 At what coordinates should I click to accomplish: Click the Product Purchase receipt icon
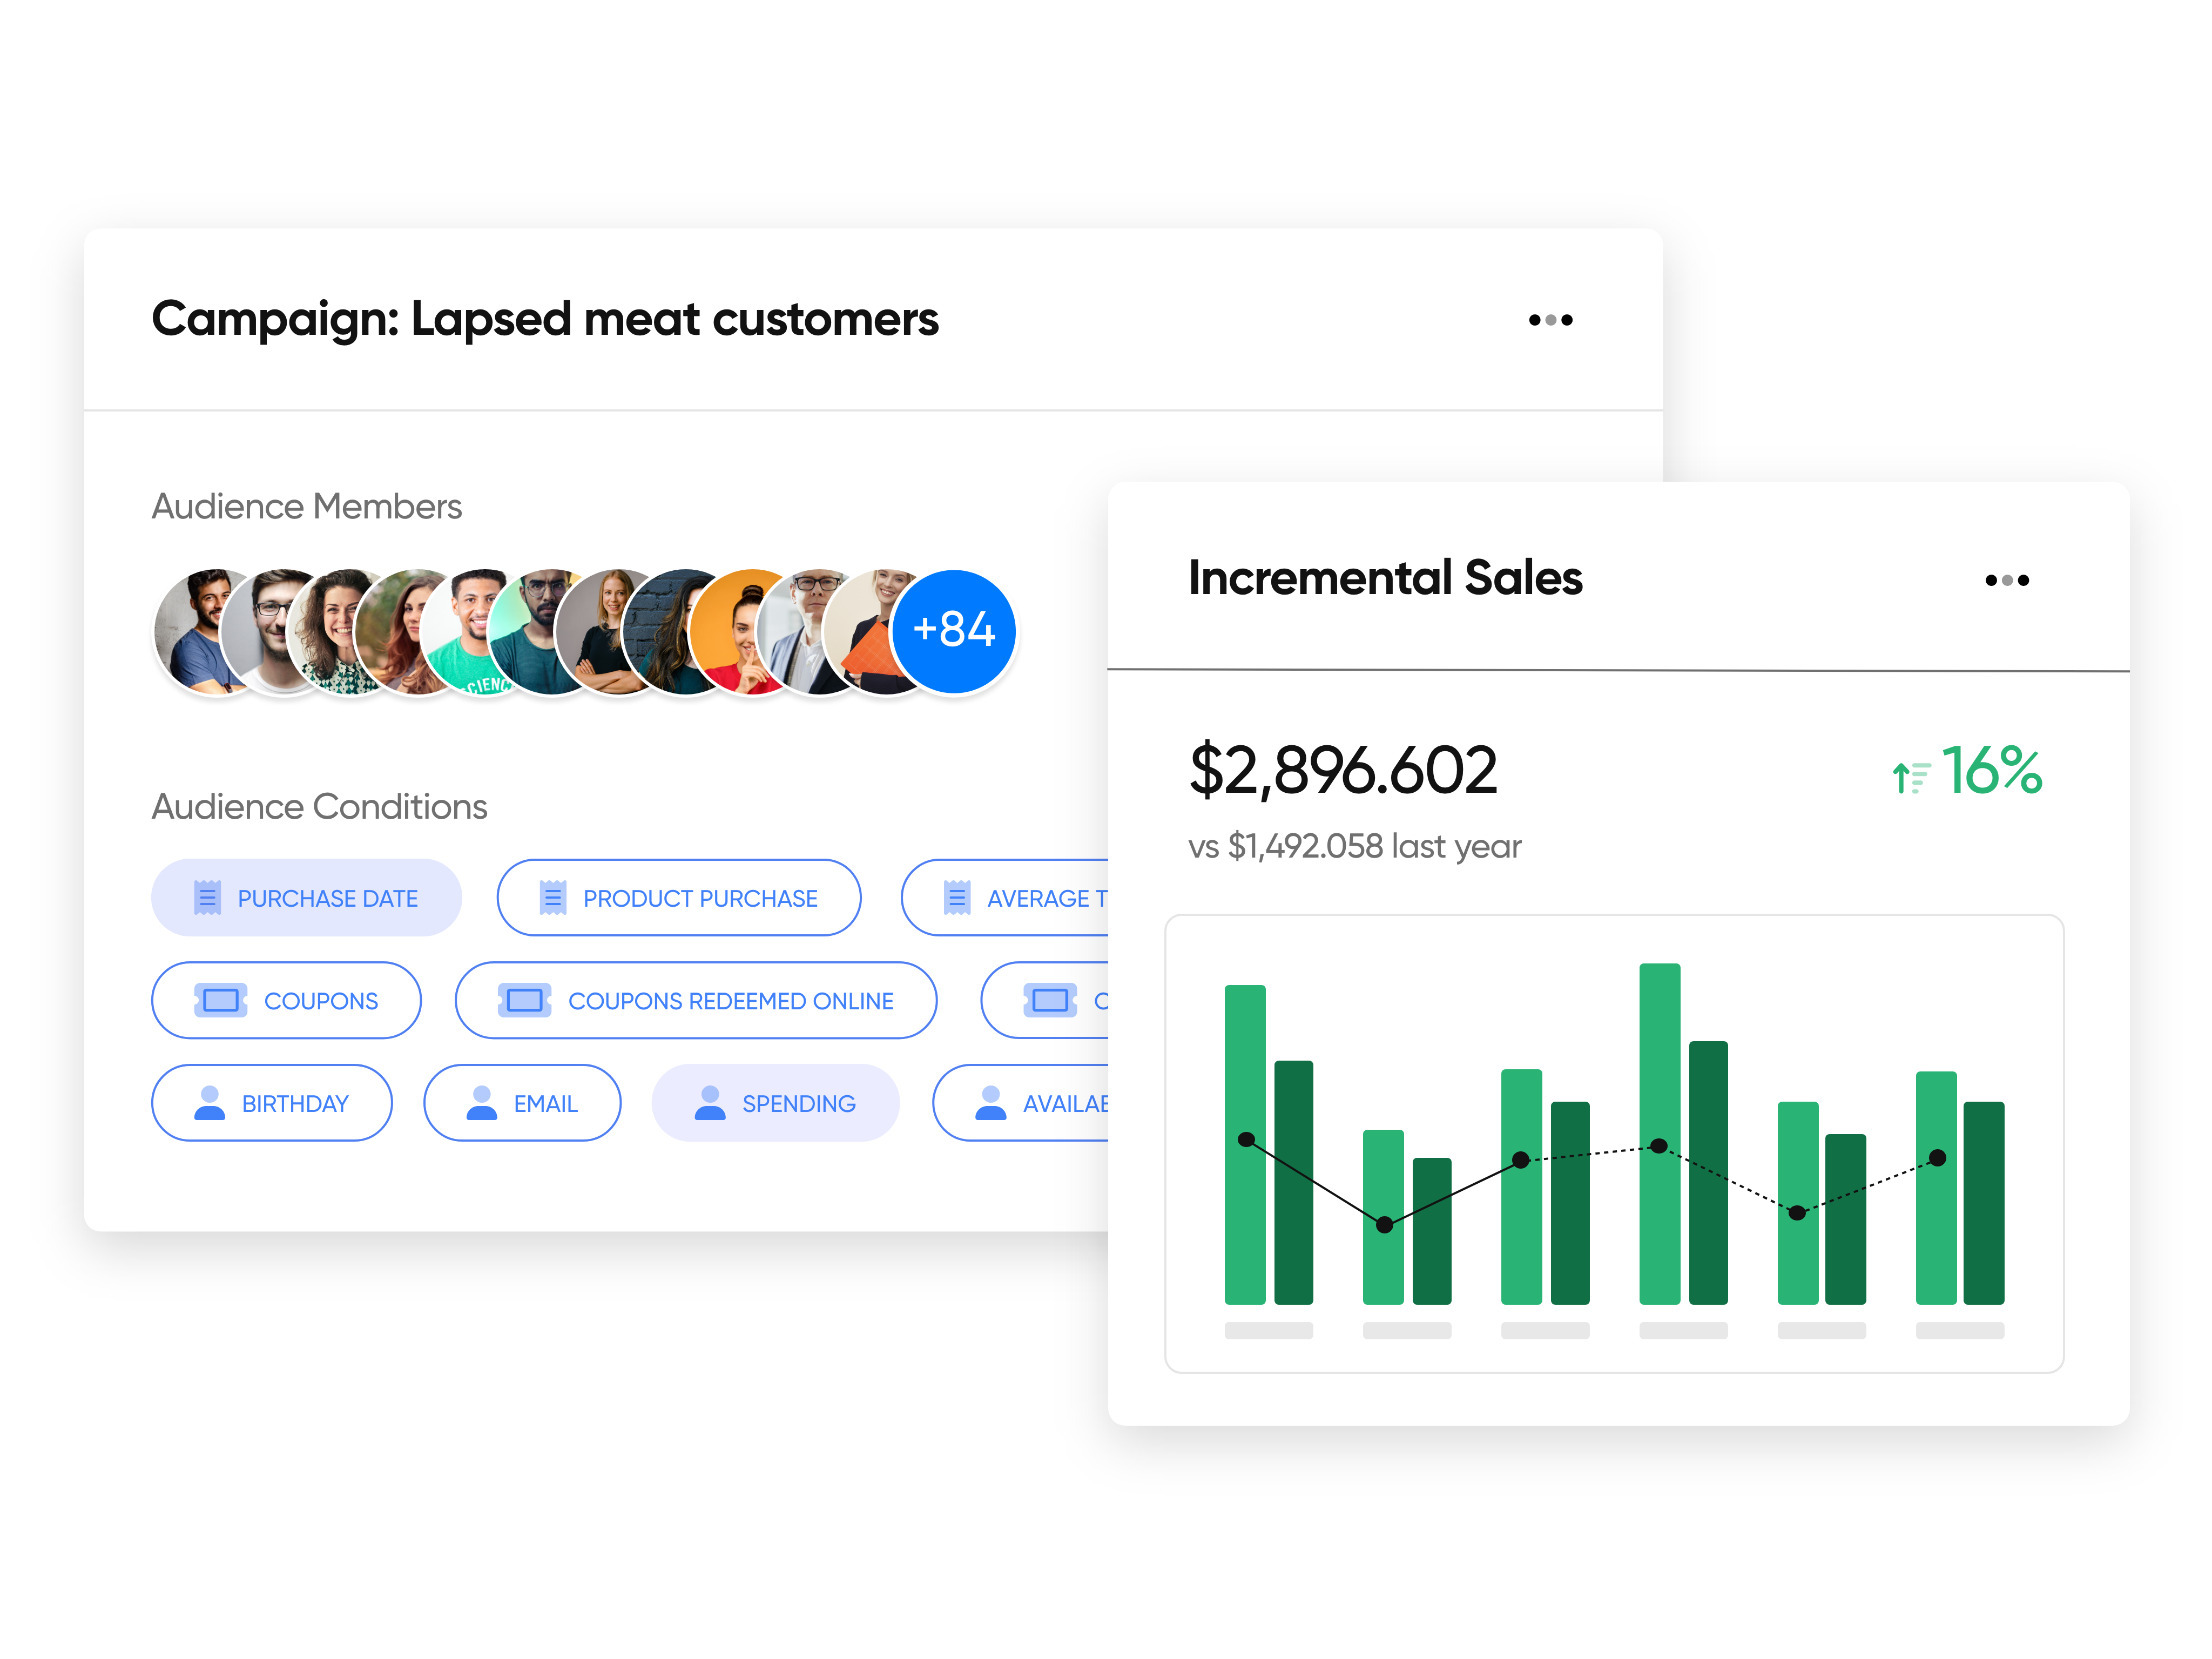click(x=552, y=897)
